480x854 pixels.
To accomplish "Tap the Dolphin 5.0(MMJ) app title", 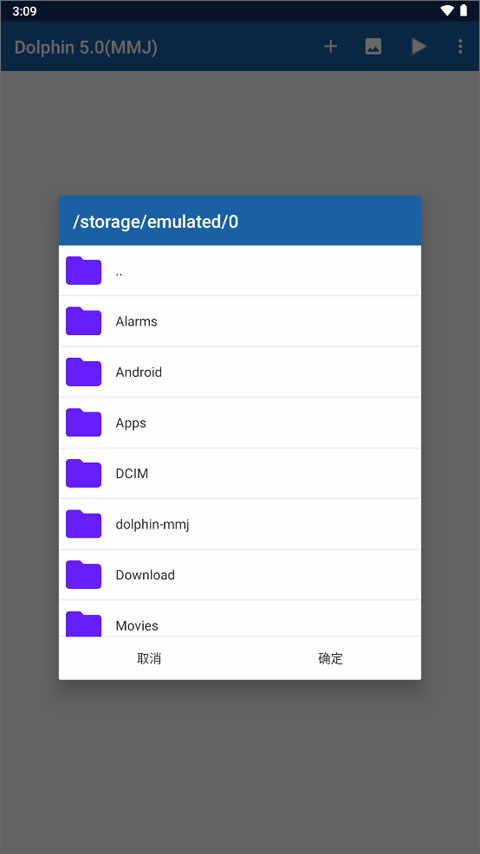I will pyautogui.click(x=86, y=47).
